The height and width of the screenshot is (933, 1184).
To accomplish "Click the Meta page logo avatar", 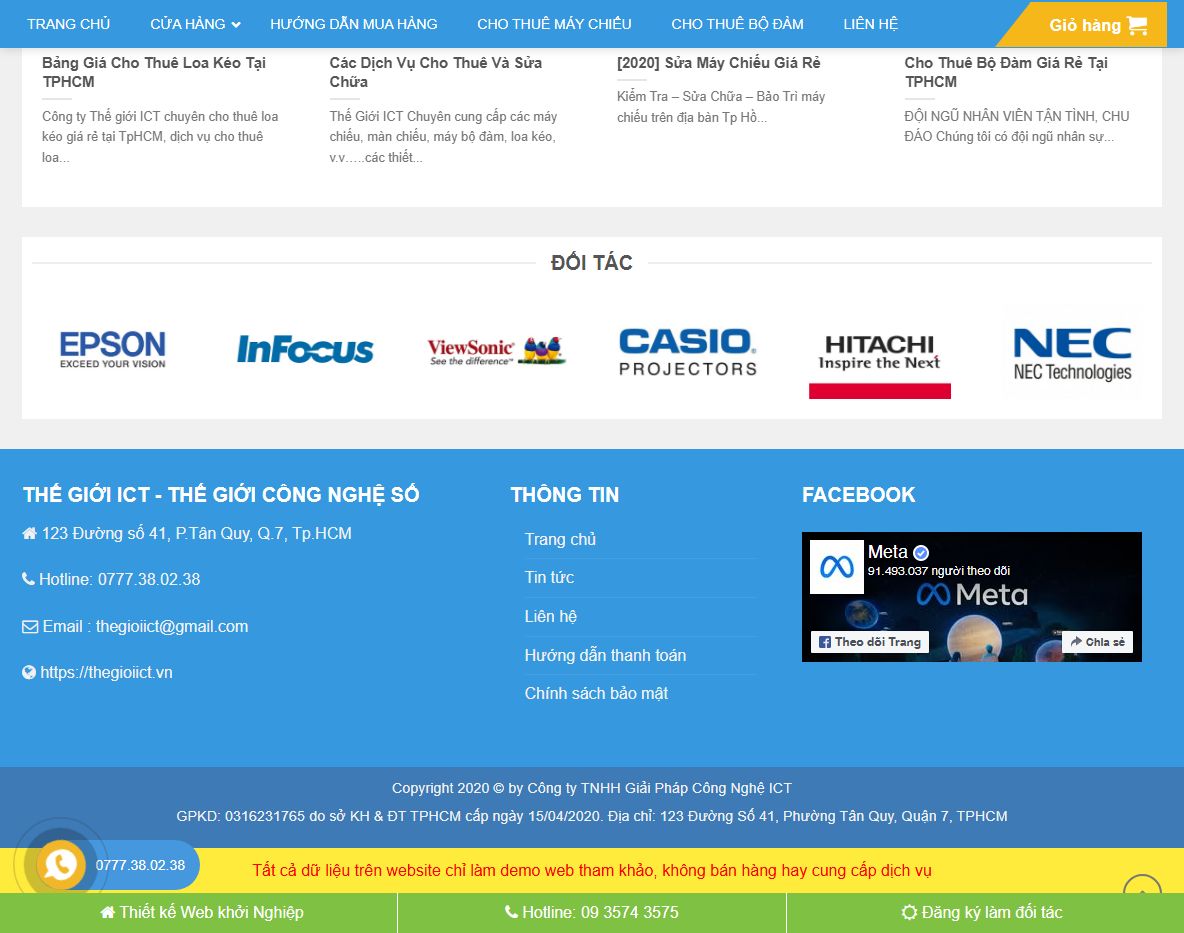I will click(x=837, y=567).
